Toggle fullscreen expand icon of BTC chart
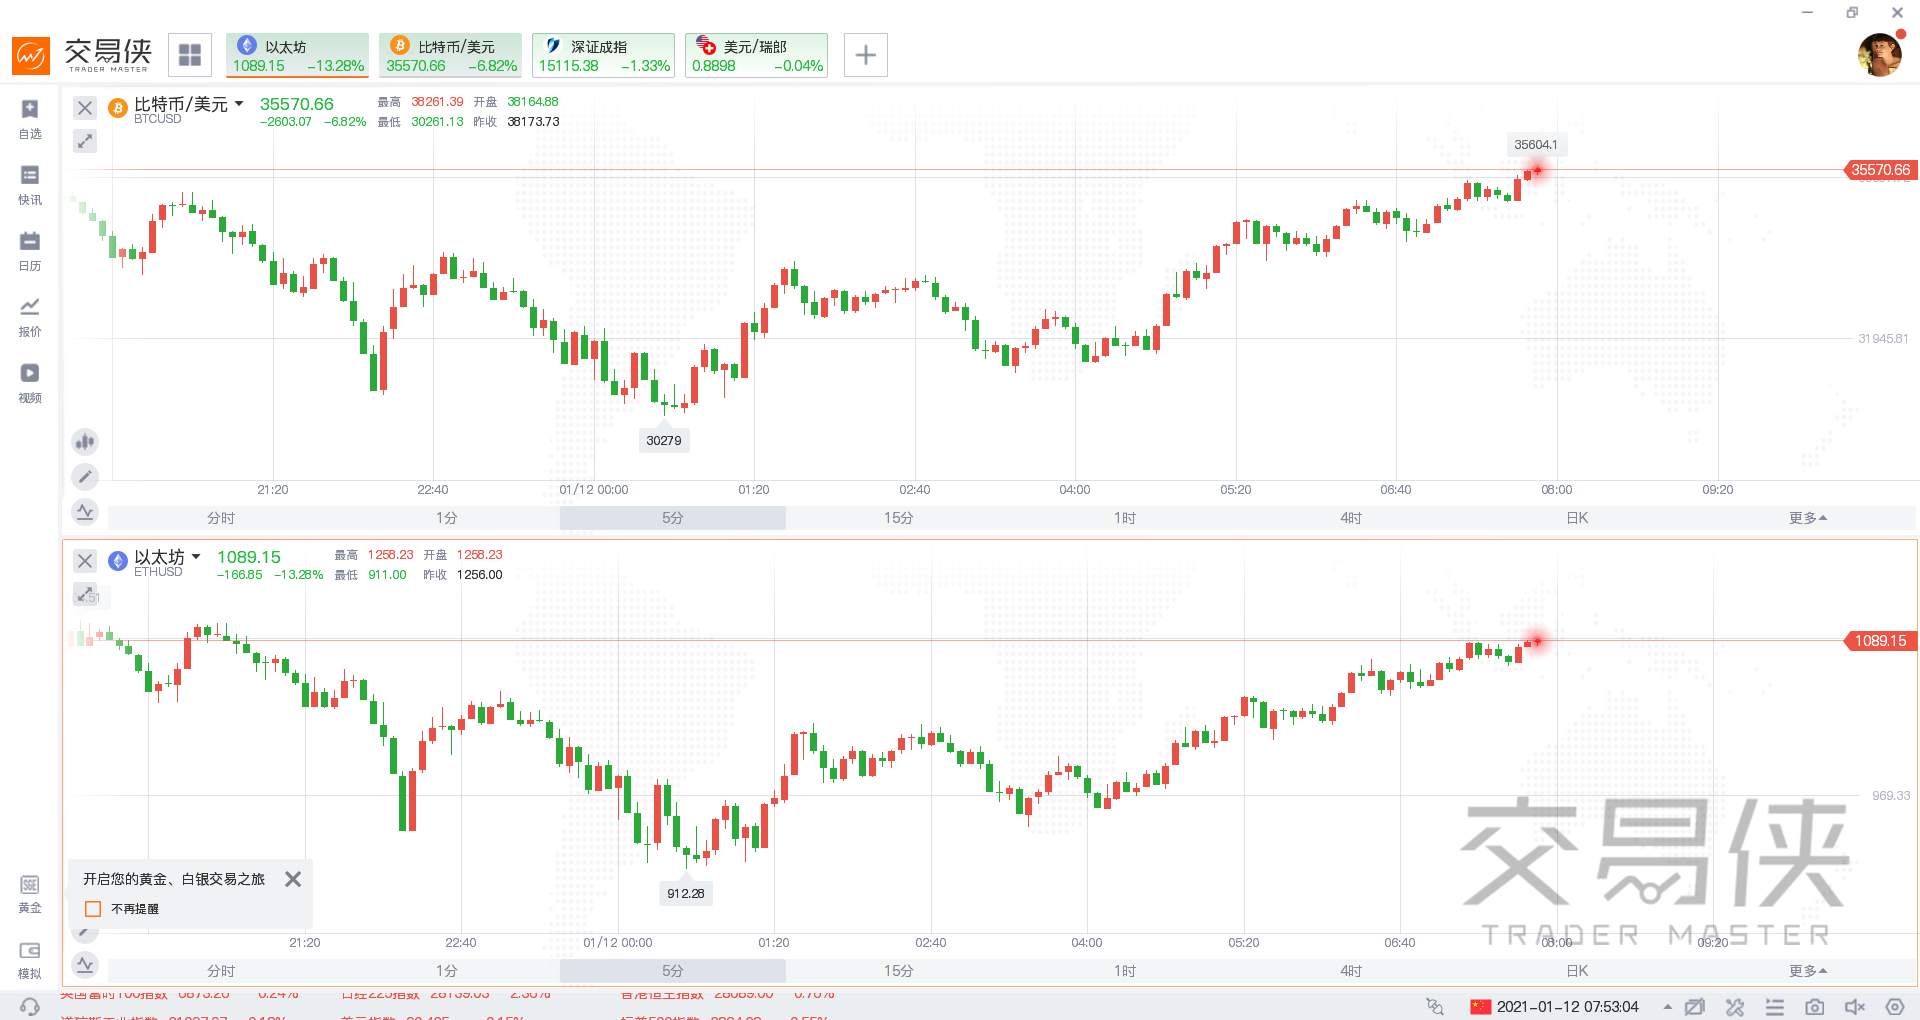This screenshot has height=1020, width=1920. (85, 141)
